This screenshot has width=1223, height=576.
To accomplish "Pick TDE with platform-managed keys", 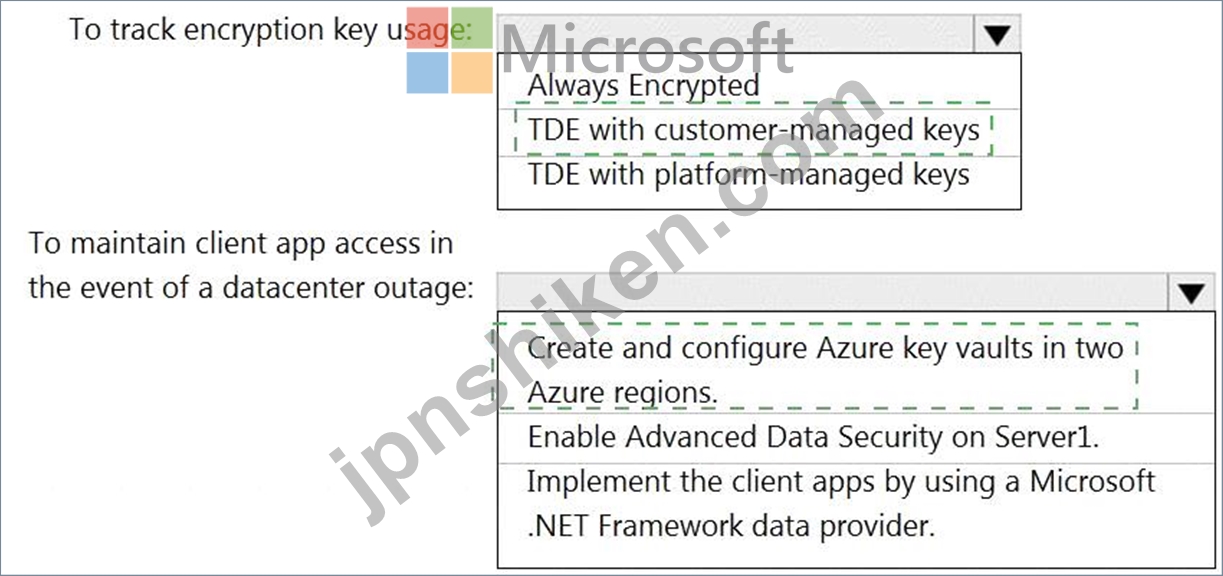I will click(748, 174).
